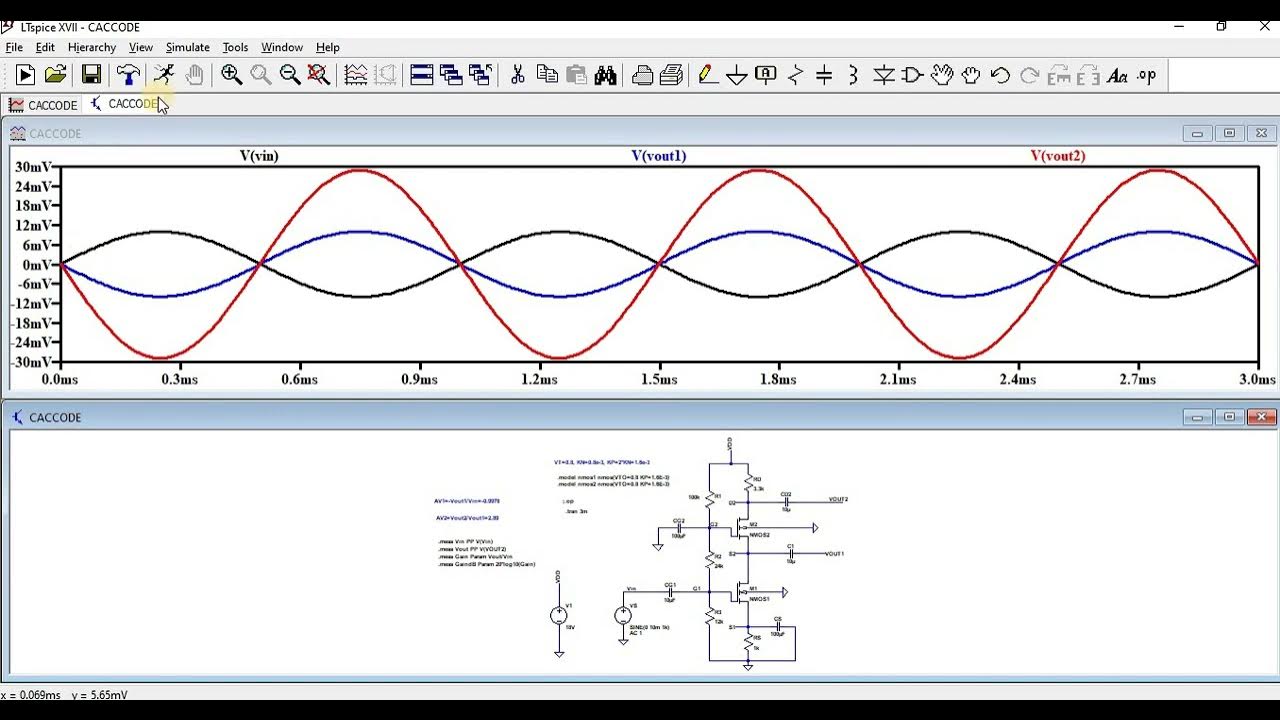
Task: Click the Paste clipboard icon
Action: 576,75
